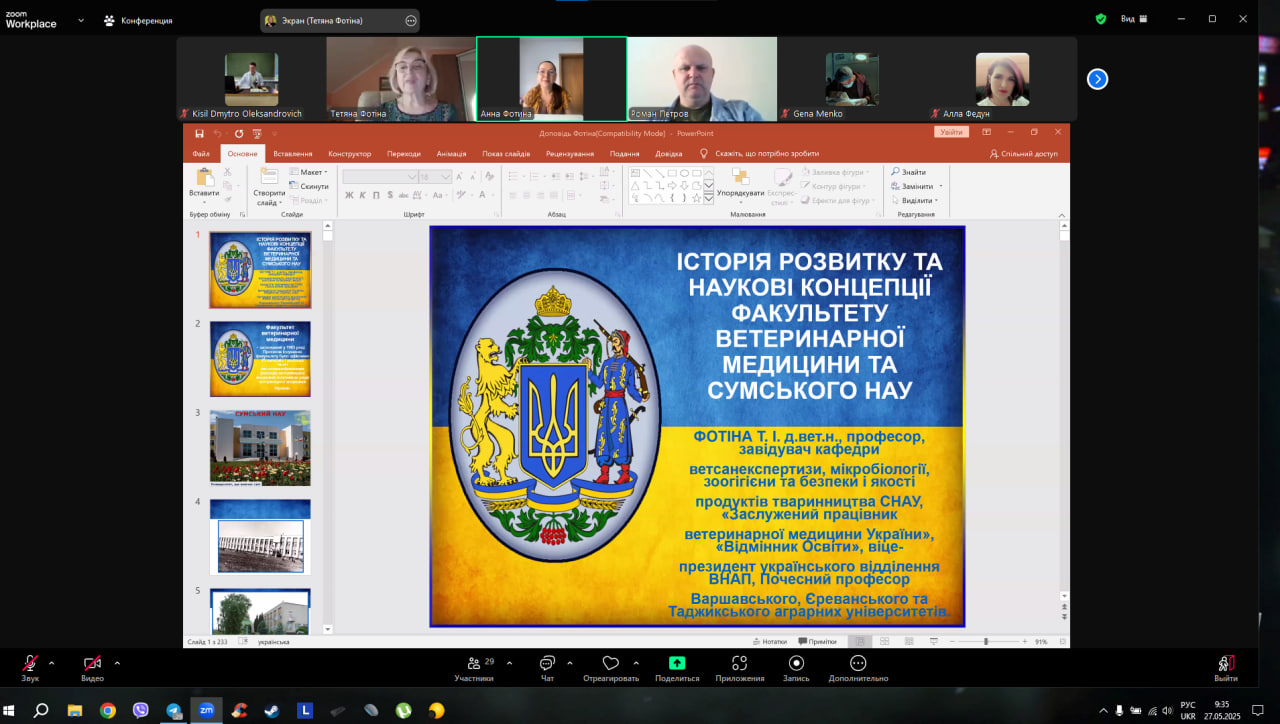The height and width of the screenshot is (724, 1280).
Task: Open the Дополнительно more options icon
Action: pyautogui.click(x=858, y=663)
